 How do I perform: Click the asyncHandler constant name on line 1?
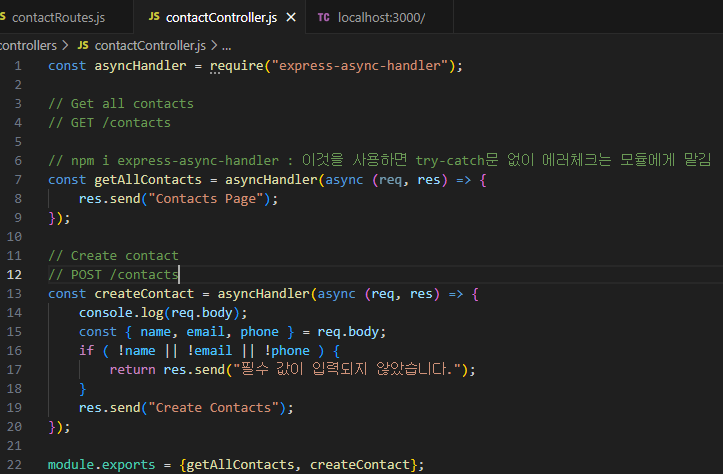point(140,66)
